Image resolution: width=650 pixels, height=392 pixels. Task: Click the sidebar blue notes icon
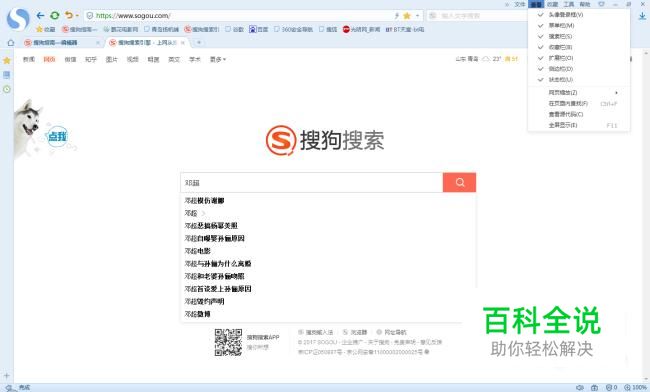click(x=7, y=75)
